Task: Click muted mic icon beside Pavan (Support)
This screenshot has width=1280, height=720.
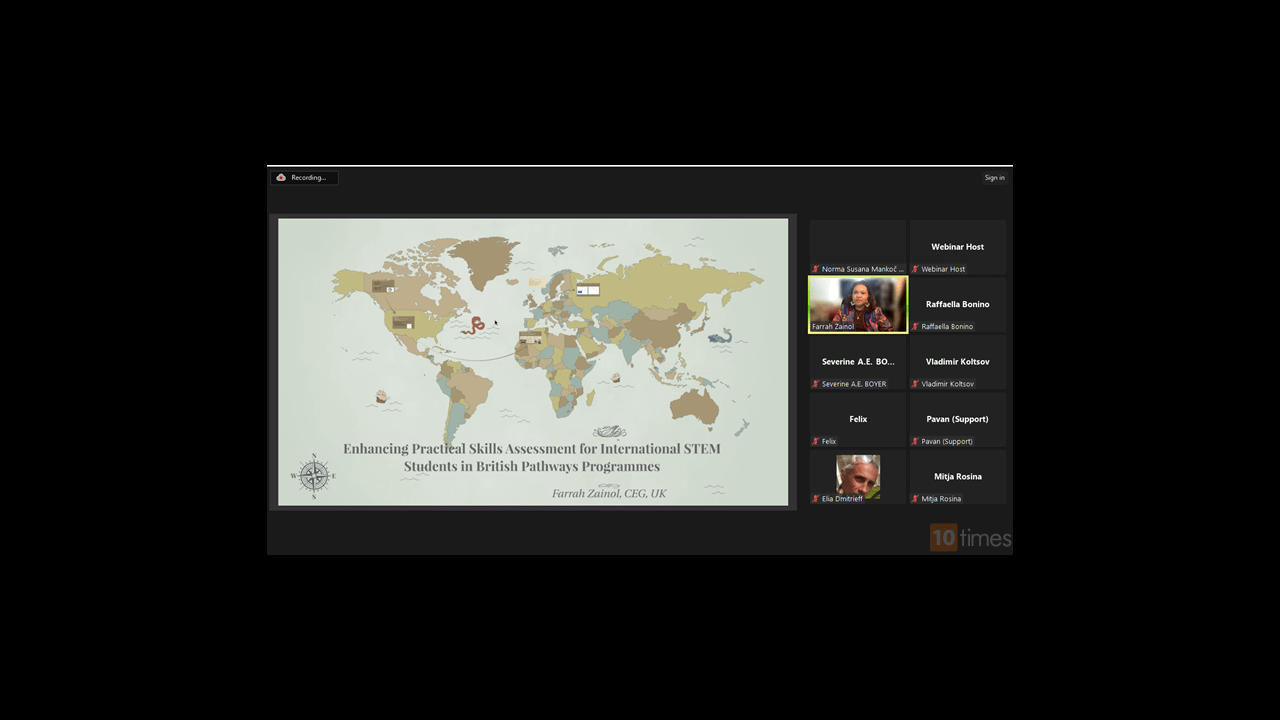Action: (915, 441)
